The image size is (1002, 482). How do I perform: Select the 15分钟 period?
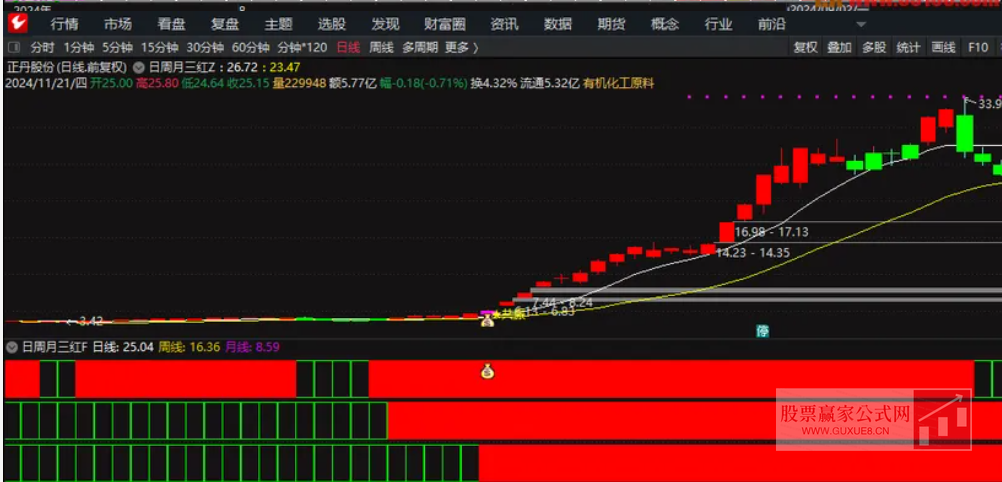(x=160, y=47)
